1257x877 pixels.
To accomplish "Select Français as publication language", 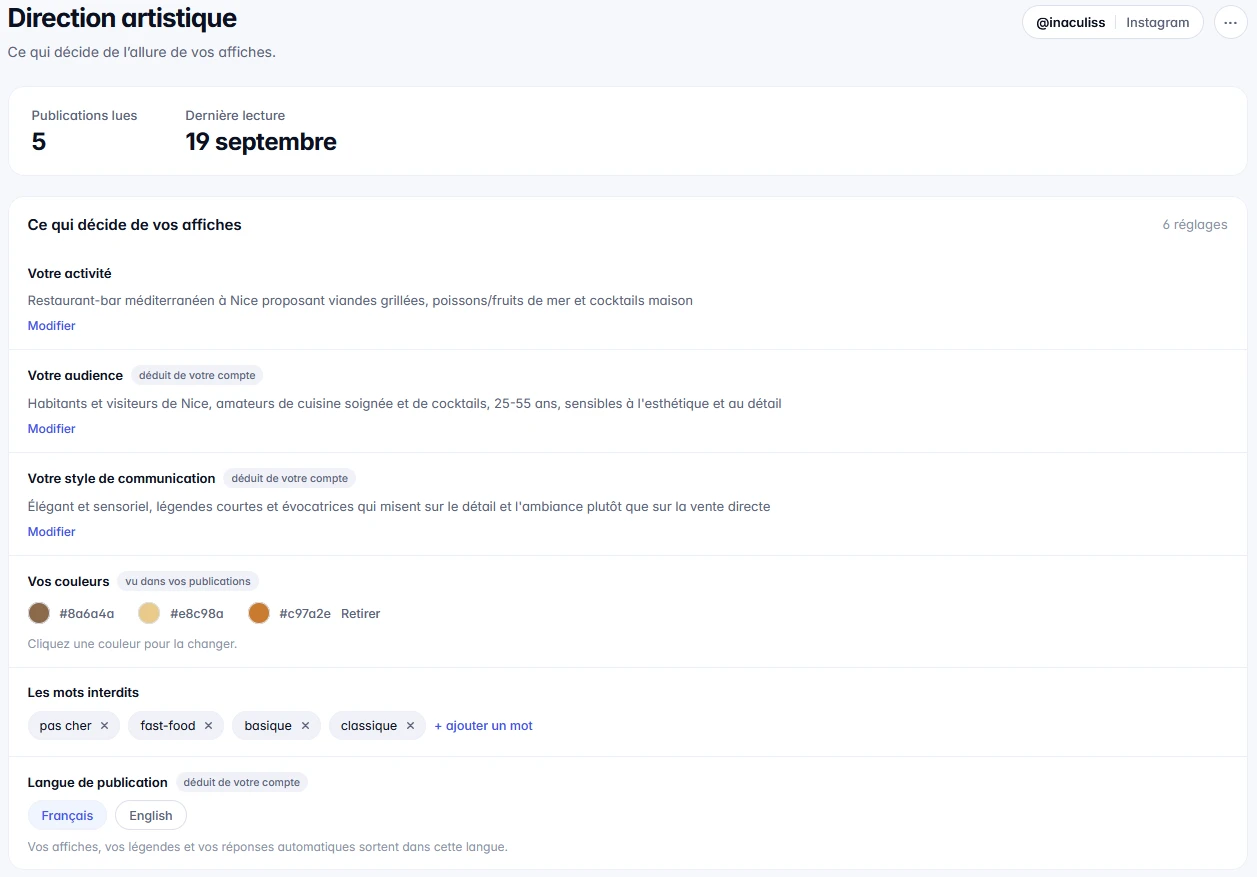I will point(67,816).
